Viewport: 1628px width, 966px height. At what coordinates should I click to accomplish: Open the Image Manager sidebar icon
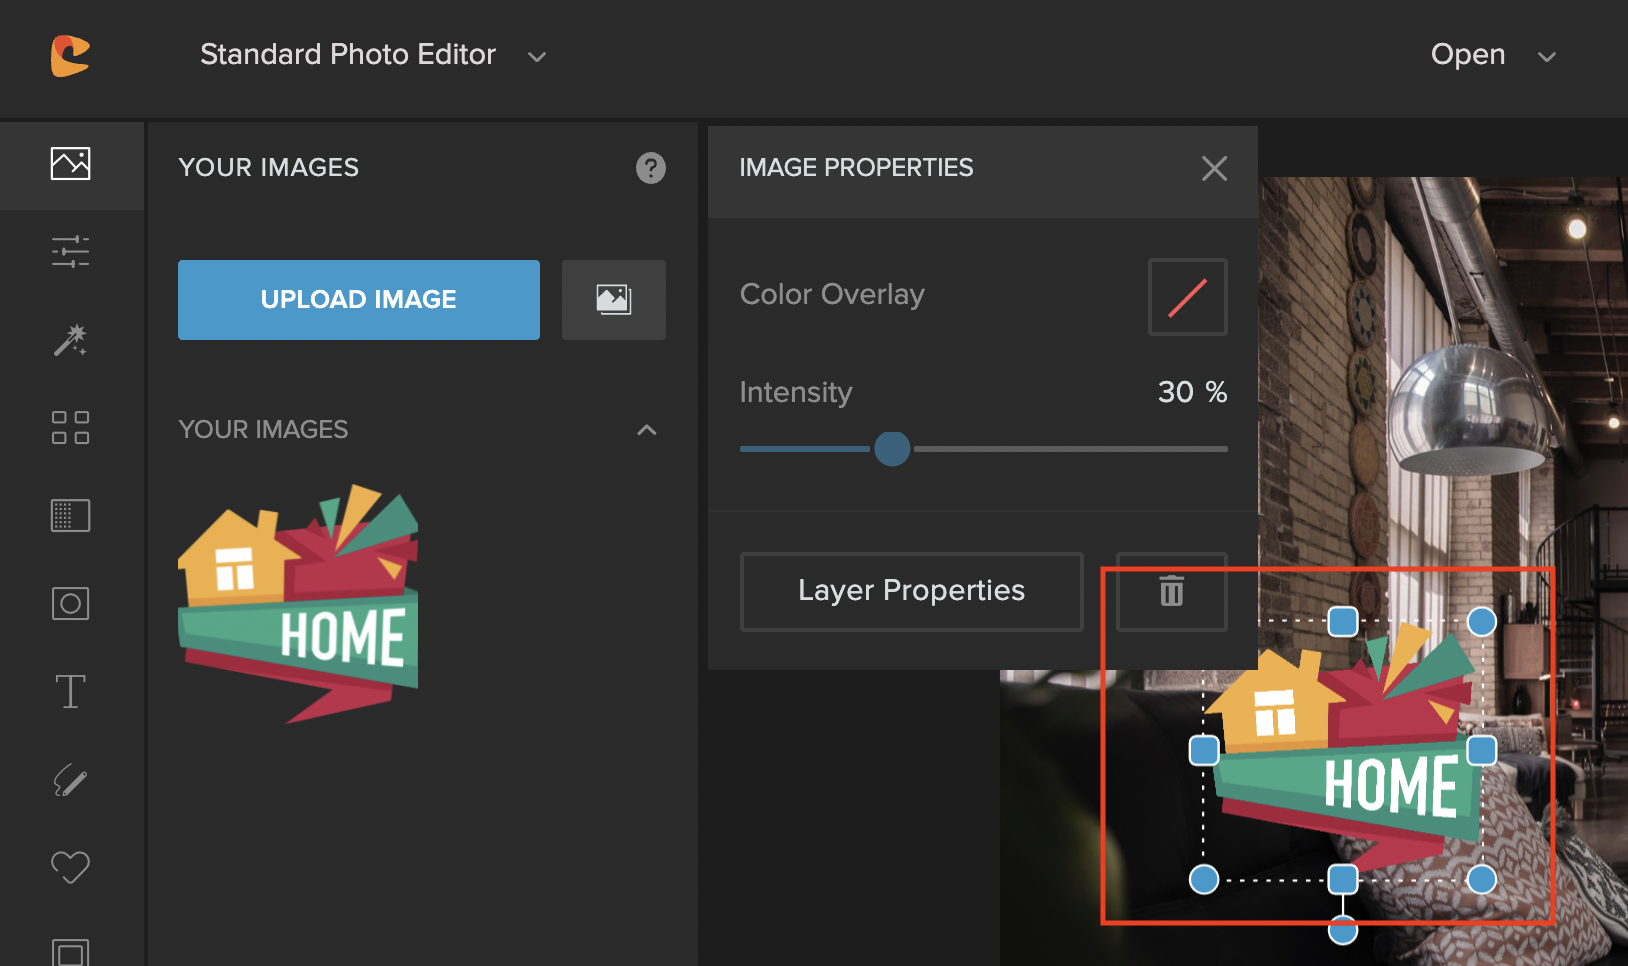click(70, 164)
